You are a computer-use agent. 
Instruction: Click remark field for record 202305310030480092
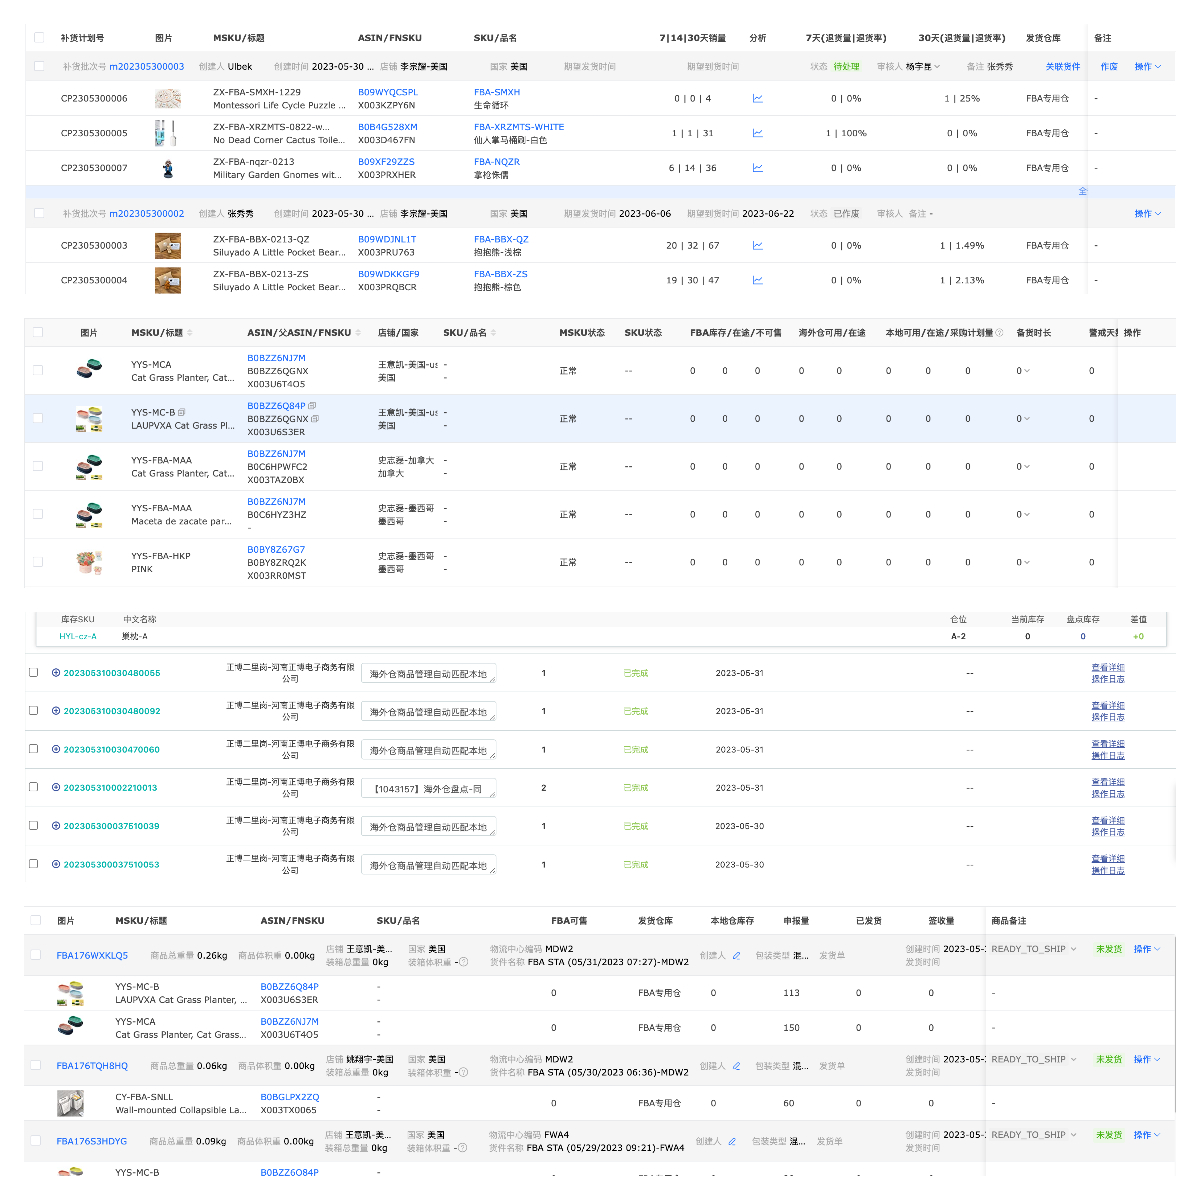428,712
